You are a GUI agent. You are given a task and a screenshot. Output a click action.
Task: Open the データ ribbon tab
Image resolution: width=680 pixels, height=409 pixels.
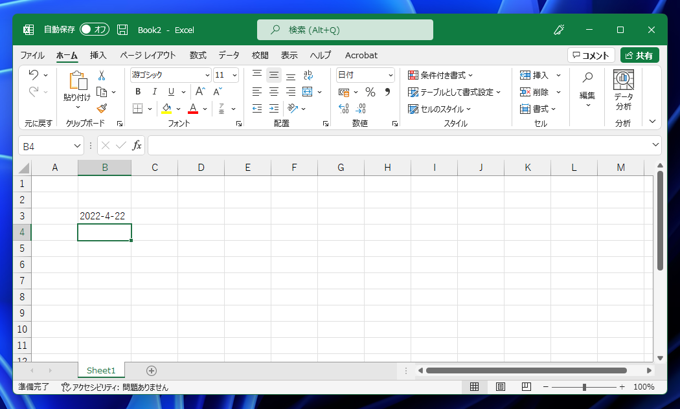pos(229,56)
